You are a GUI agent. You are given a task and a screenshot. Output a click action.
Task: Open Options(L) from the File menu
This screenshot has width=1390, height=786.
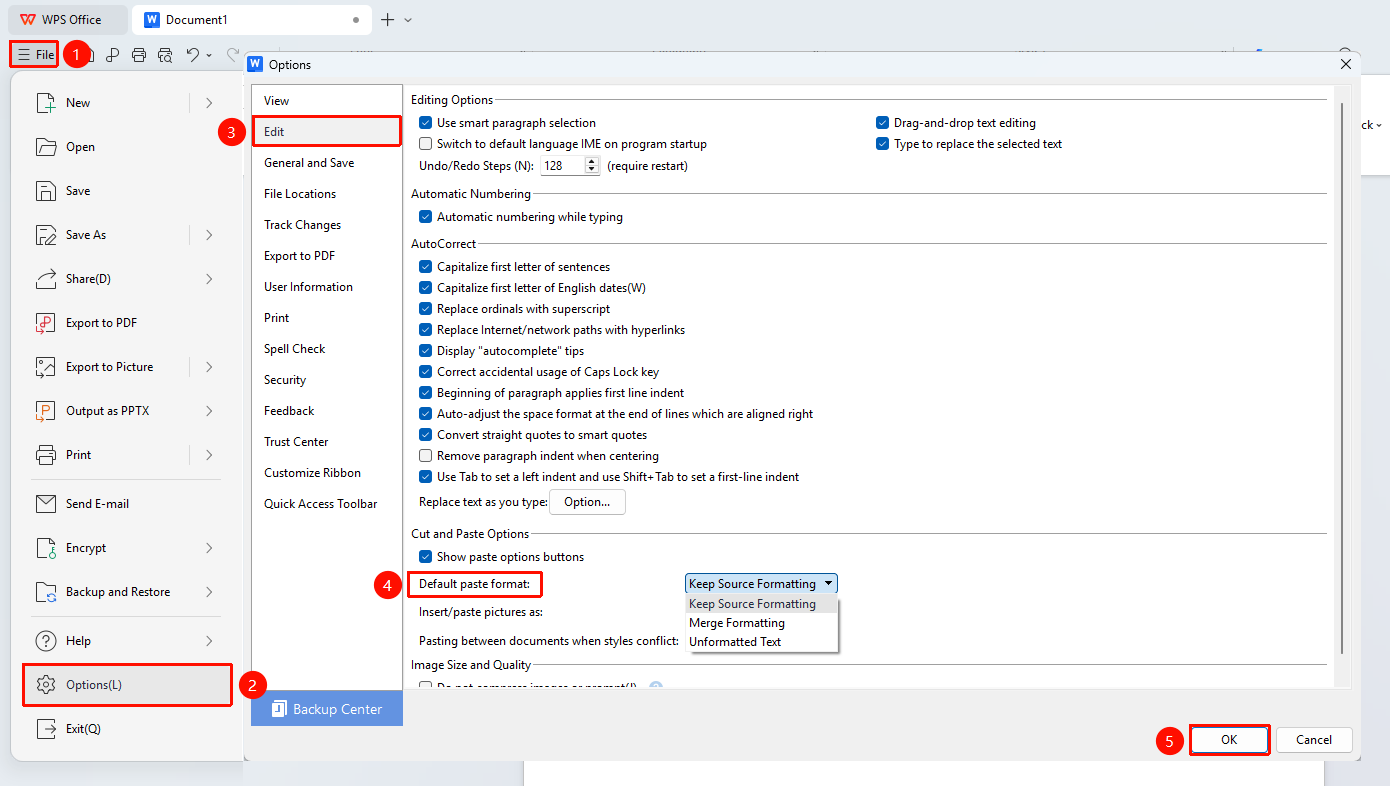click(x=127, y=685)
